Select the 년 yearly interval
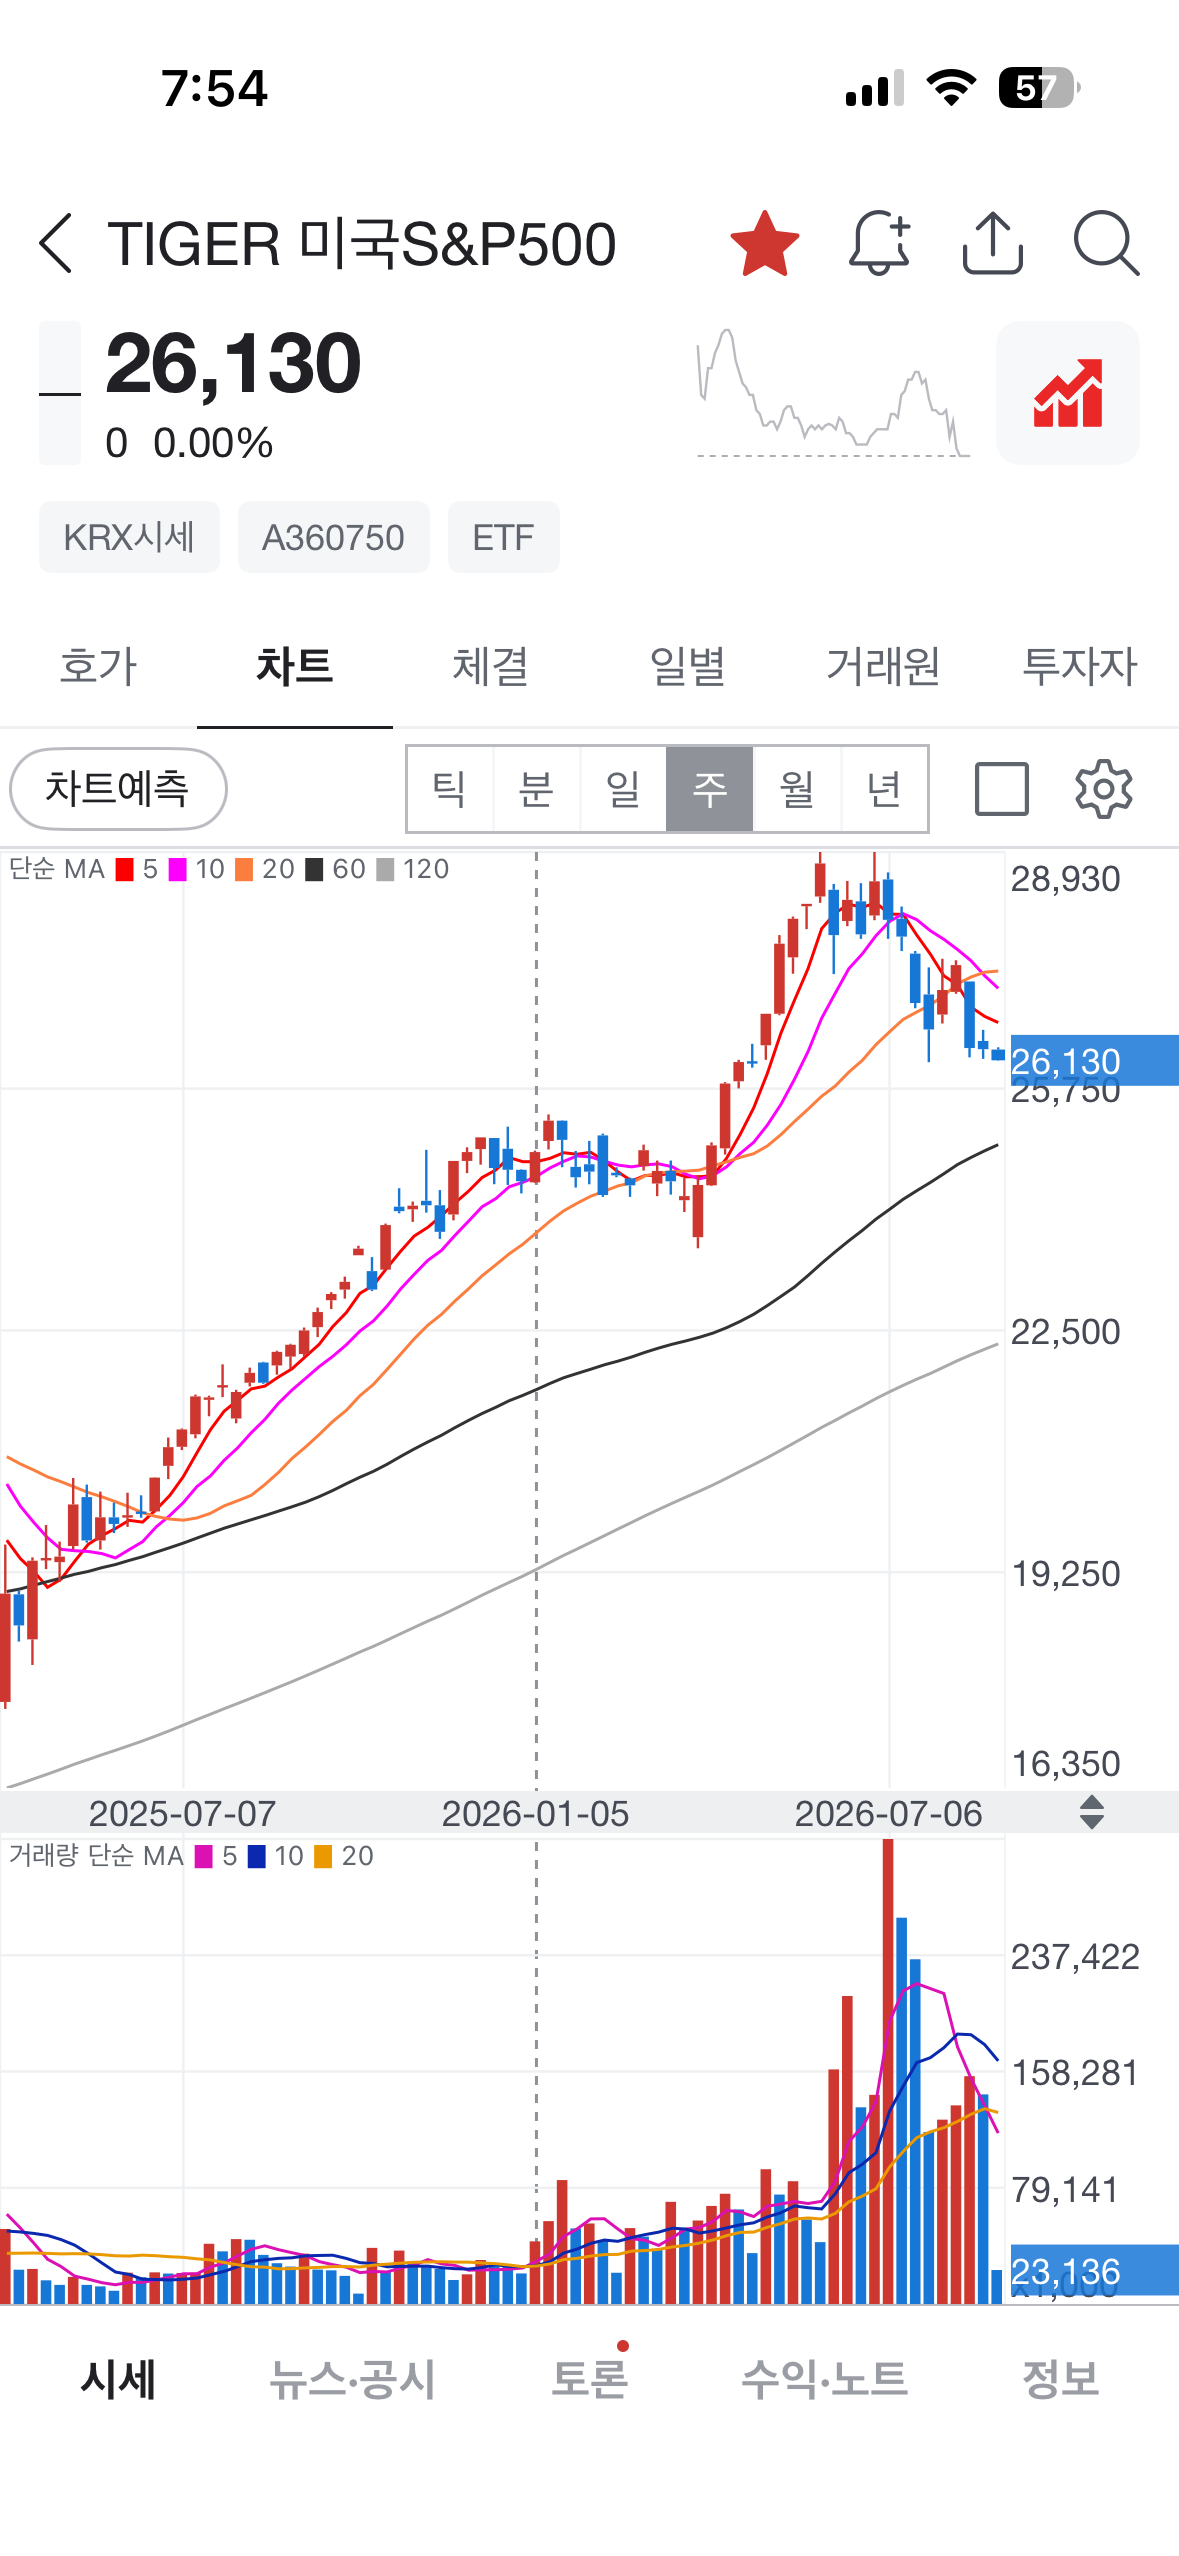 pos(884,789)
